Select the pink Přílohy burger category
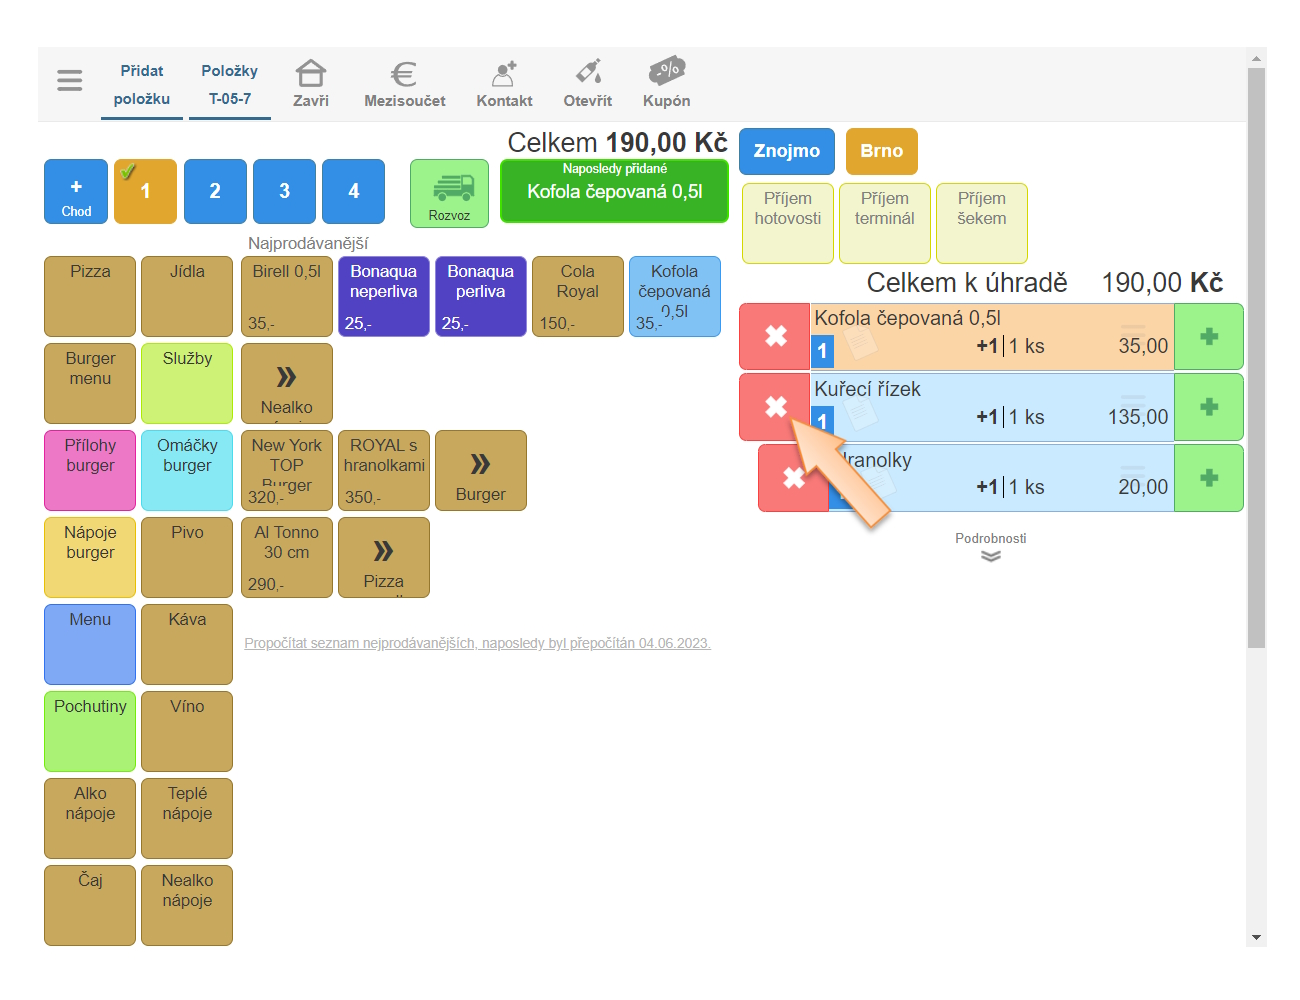The image size is (1300, 1000). [x=90, y=470]
